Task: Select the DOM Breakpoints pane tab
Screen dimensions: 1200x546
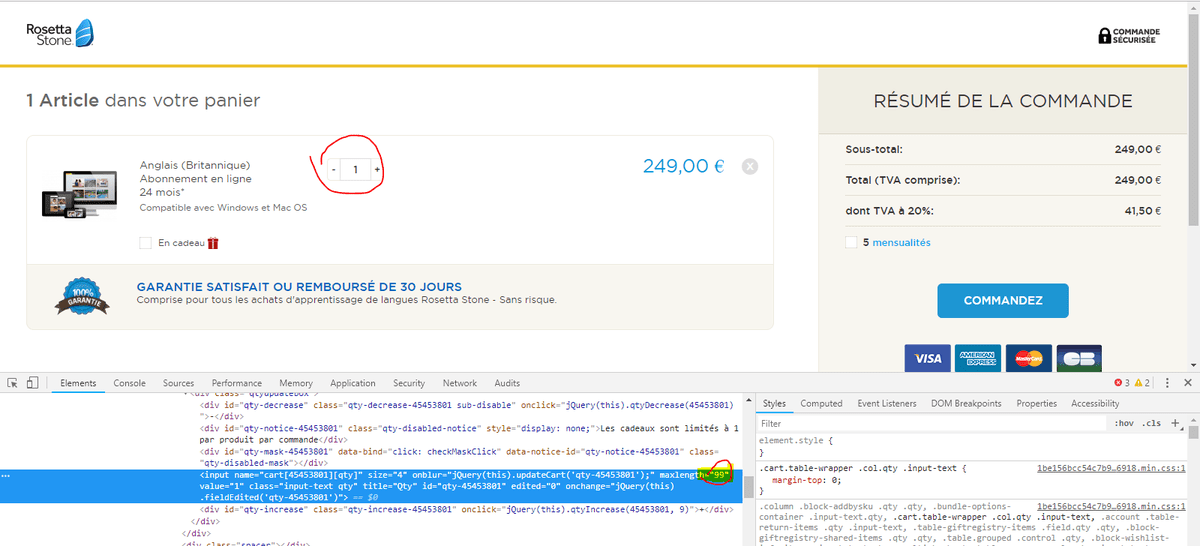Action: click(x=967, y=404)
